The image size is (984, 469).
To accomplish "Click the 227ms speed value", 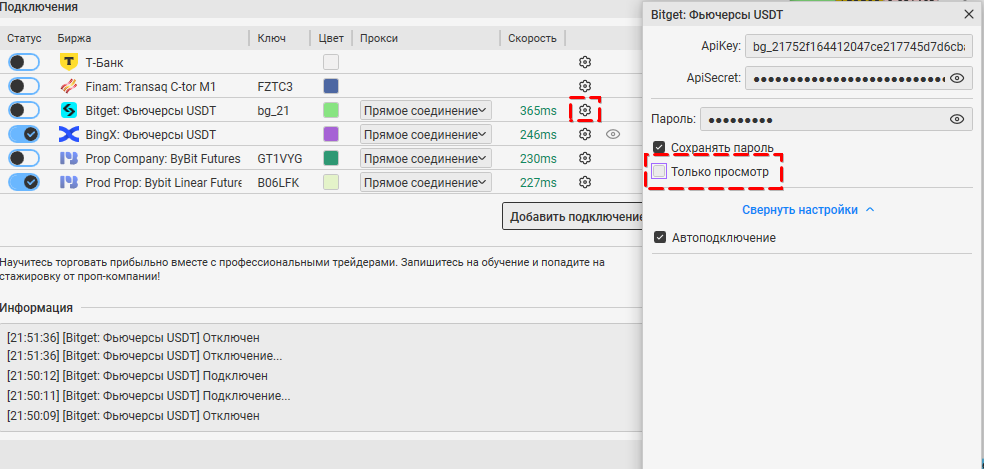I will (538, 183).
